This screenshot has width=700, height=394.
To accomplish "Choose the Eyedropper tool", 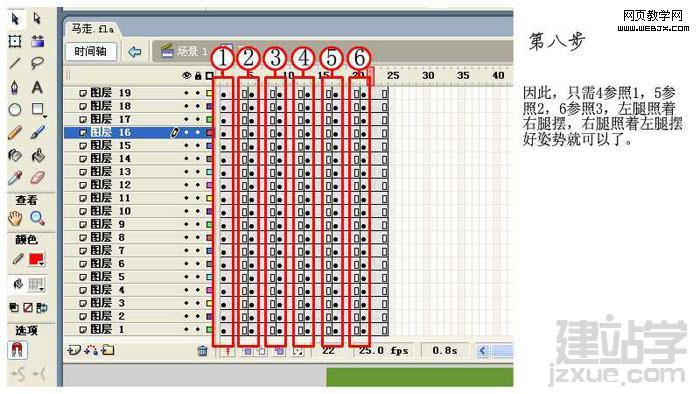I will (15, 178).
